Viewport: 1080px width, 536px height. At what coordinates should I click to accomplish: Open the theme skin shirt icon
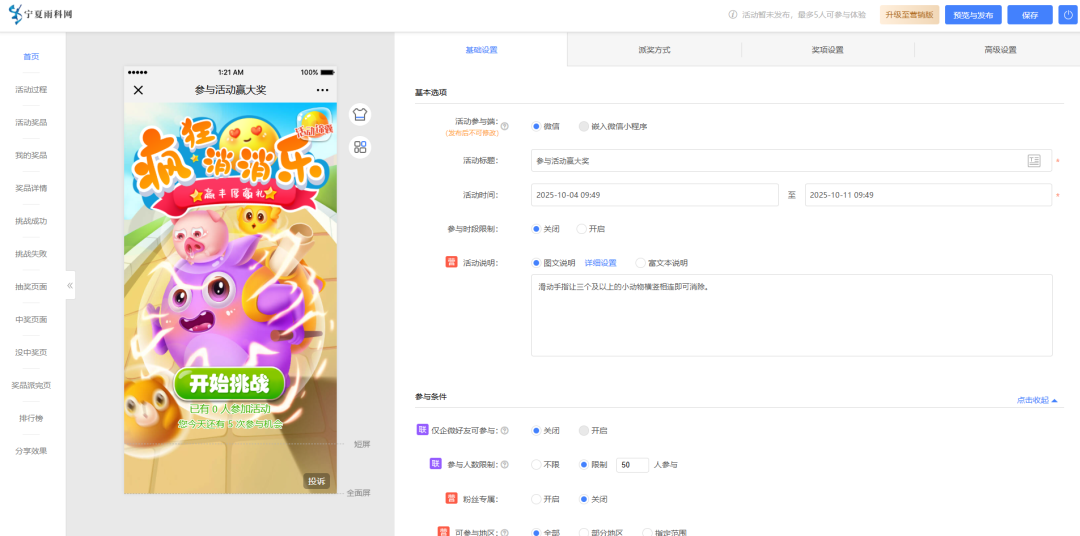pos(360,114)
